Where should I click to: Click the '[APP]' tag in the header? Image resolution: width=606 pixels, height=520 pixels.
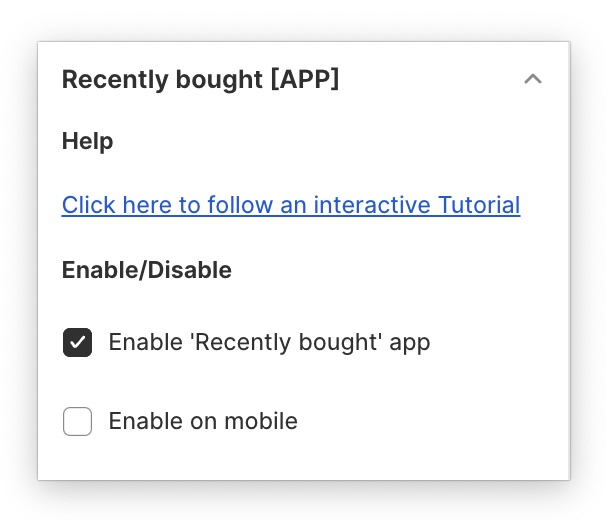pos(305,79)
